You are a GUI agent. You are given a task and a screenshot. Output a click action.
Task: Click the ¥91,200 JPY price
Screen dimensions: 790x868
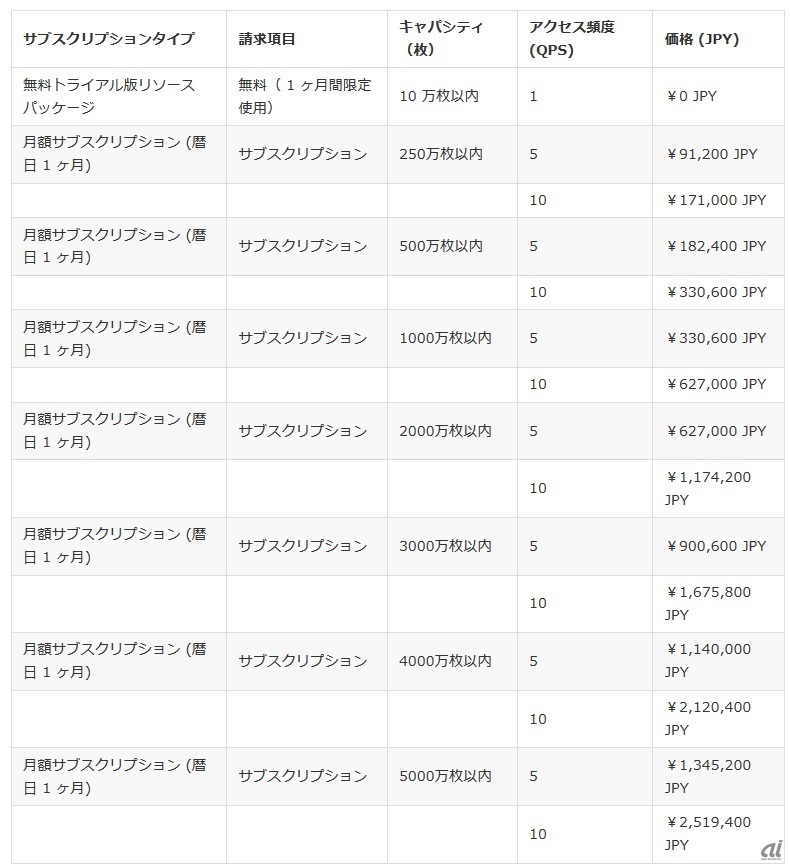pos(711,154)
